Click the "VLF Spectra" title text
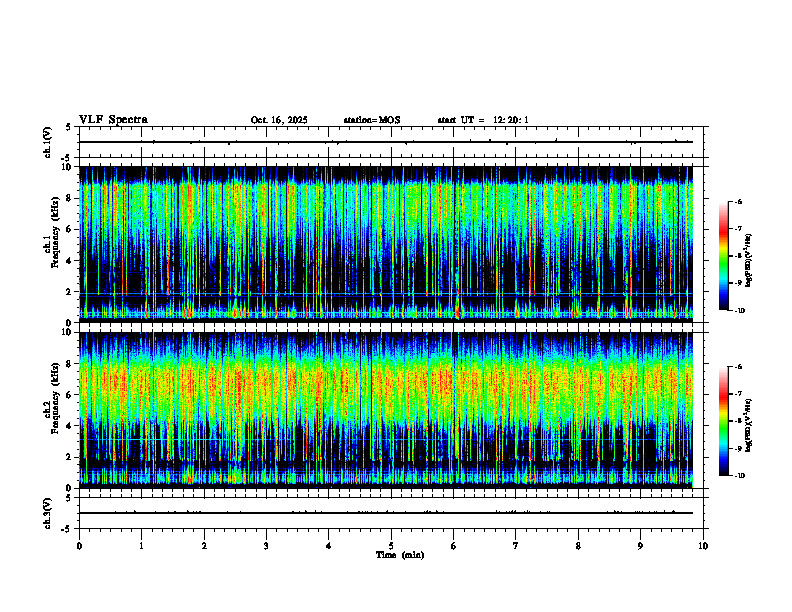 pyautogui.click(x=113, y=120)
